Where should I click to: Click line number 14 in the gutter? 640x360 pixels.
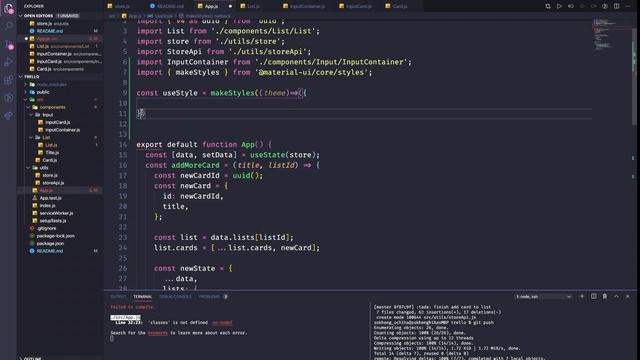tap(123, 144)
